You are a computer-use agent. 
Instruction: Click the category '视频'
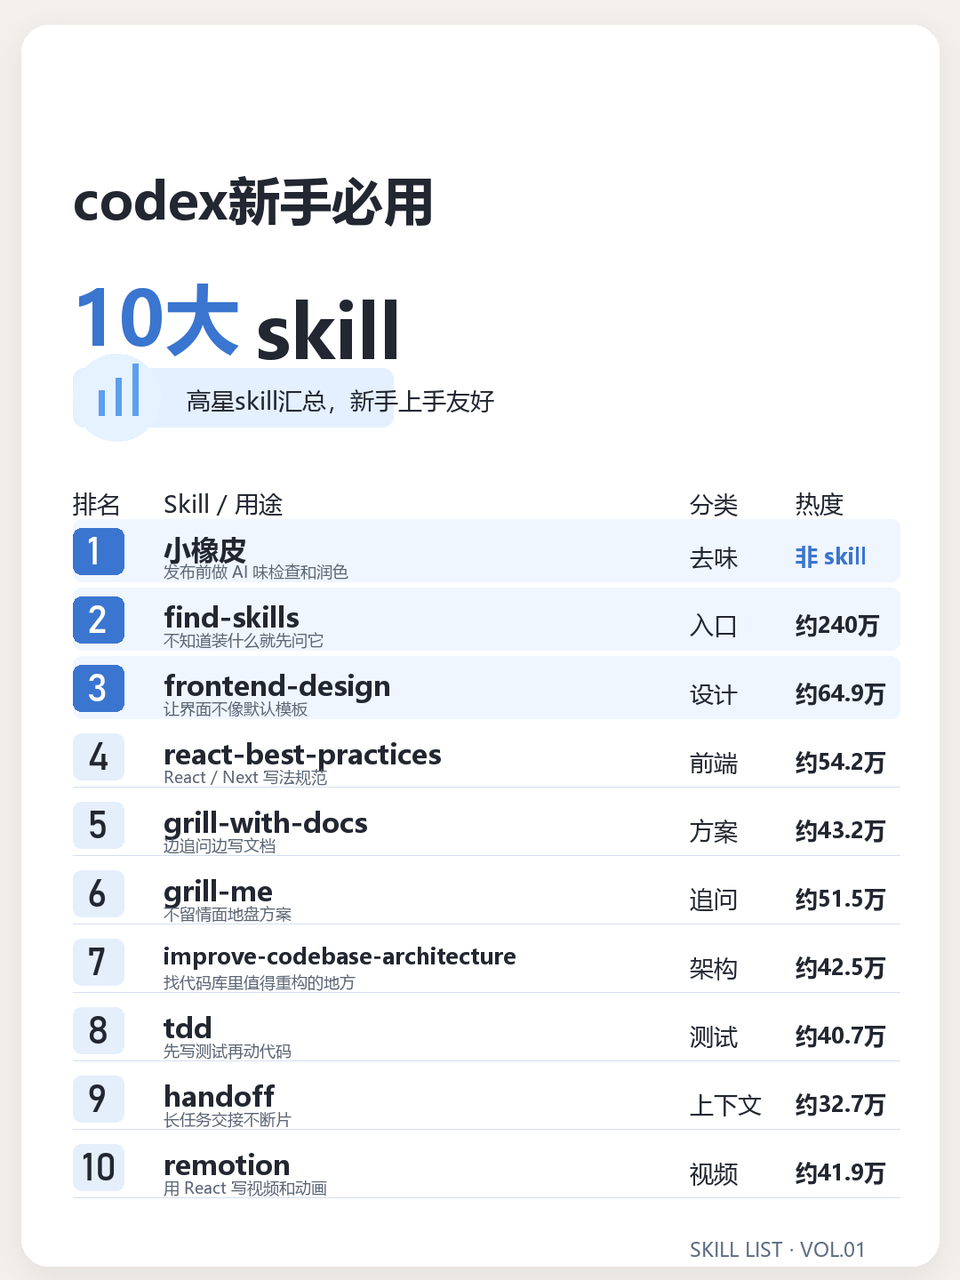click(x=713, y=1174)
